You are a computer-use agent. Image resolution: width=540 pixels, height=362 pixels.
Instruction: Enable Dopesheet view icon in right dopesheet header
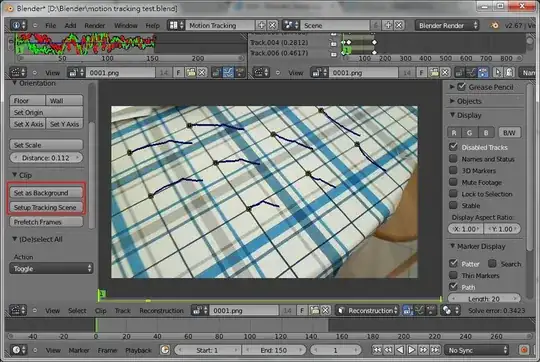[x=483, y=73]
